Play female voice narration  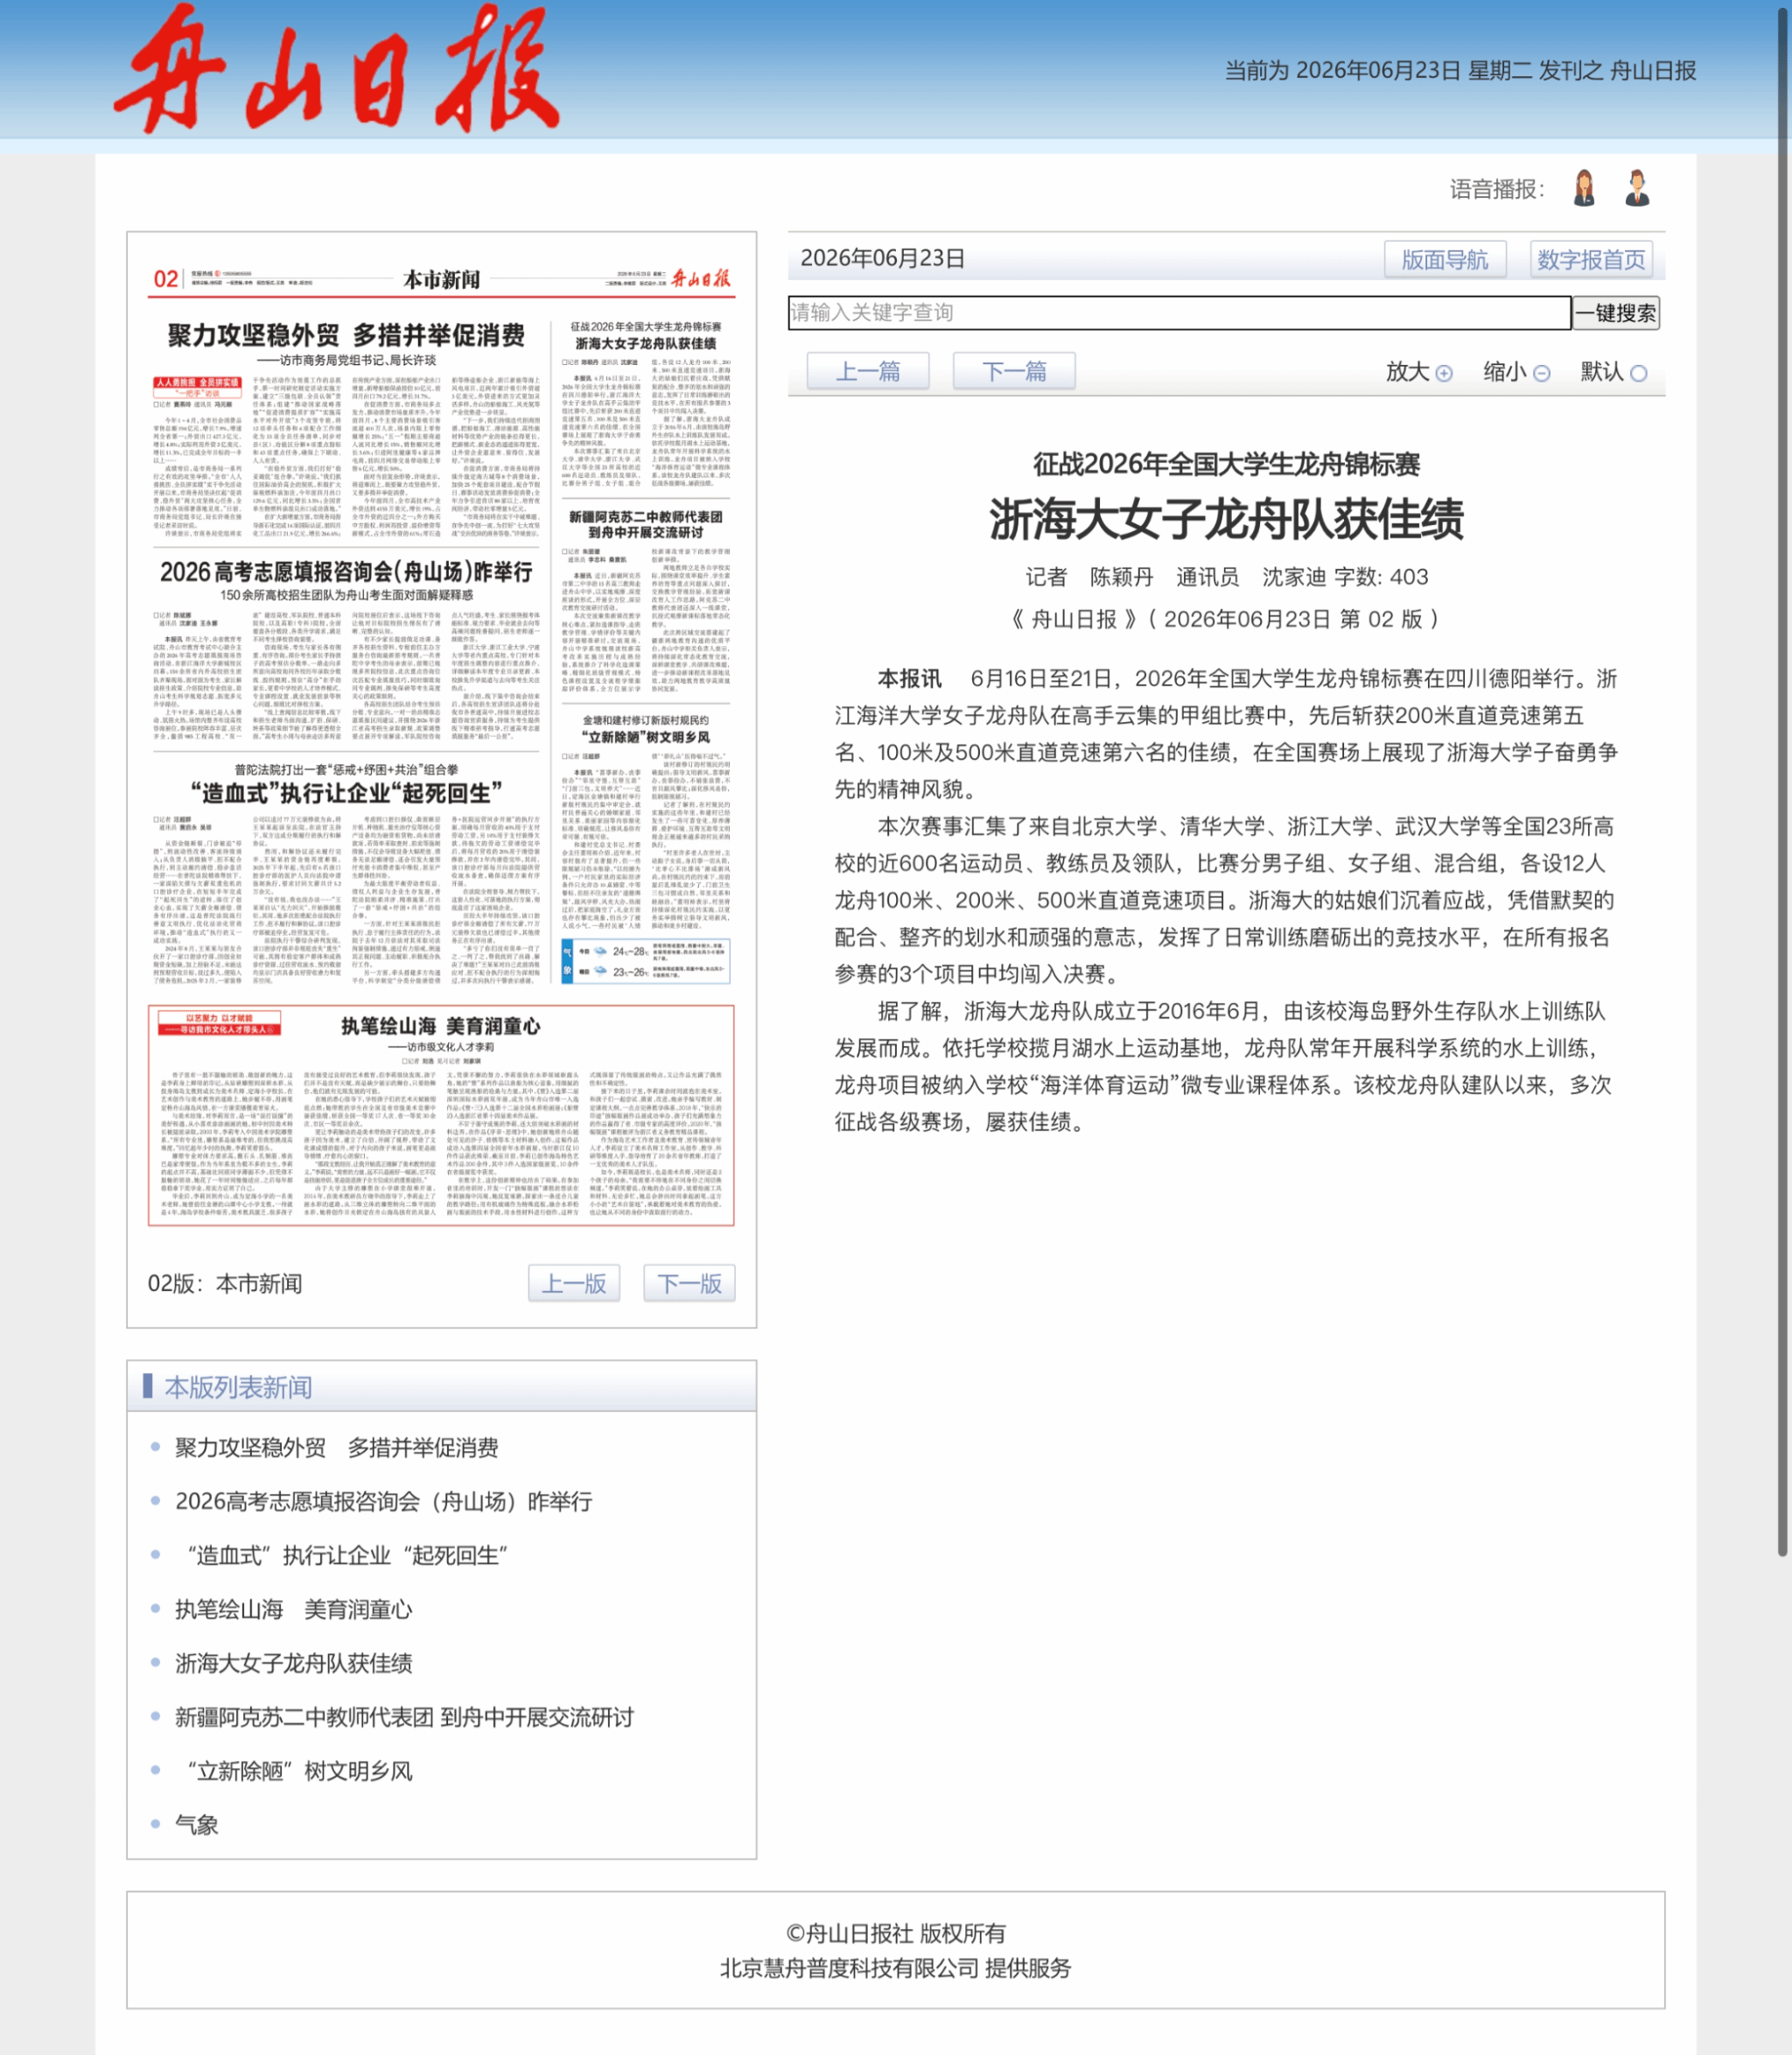pos(1584,188)
